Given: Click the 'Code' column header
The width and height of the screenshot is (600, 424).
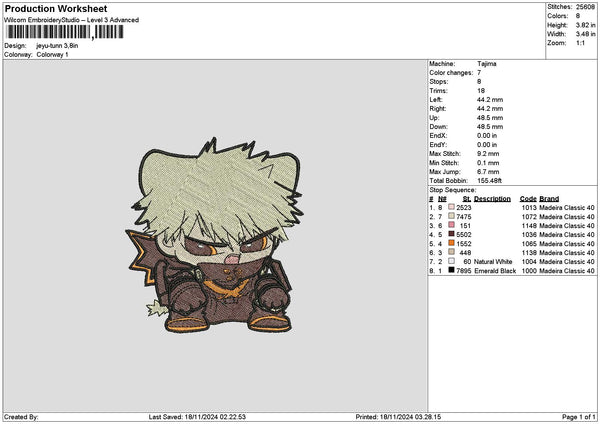Looking at the screenshot, I should tap(528, 199).
